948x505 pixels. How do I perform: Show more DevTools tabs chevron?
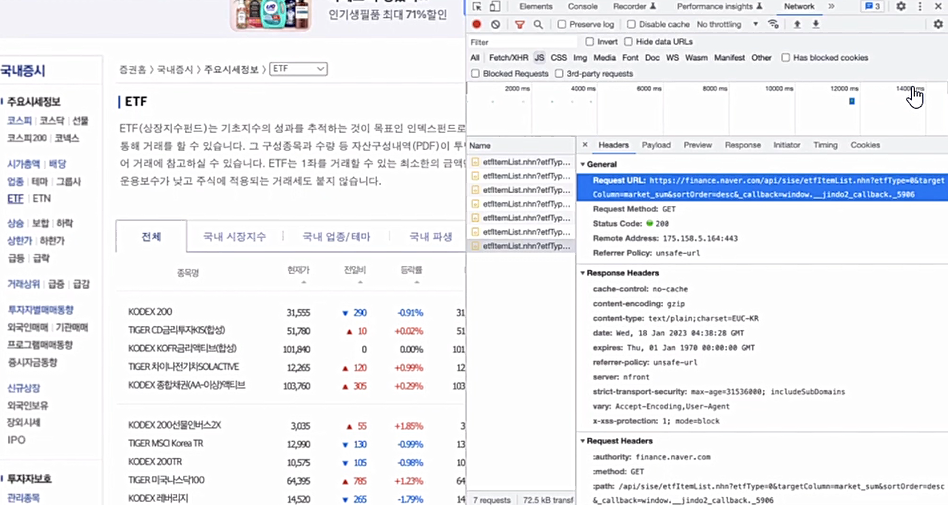[x=831, y=6]
